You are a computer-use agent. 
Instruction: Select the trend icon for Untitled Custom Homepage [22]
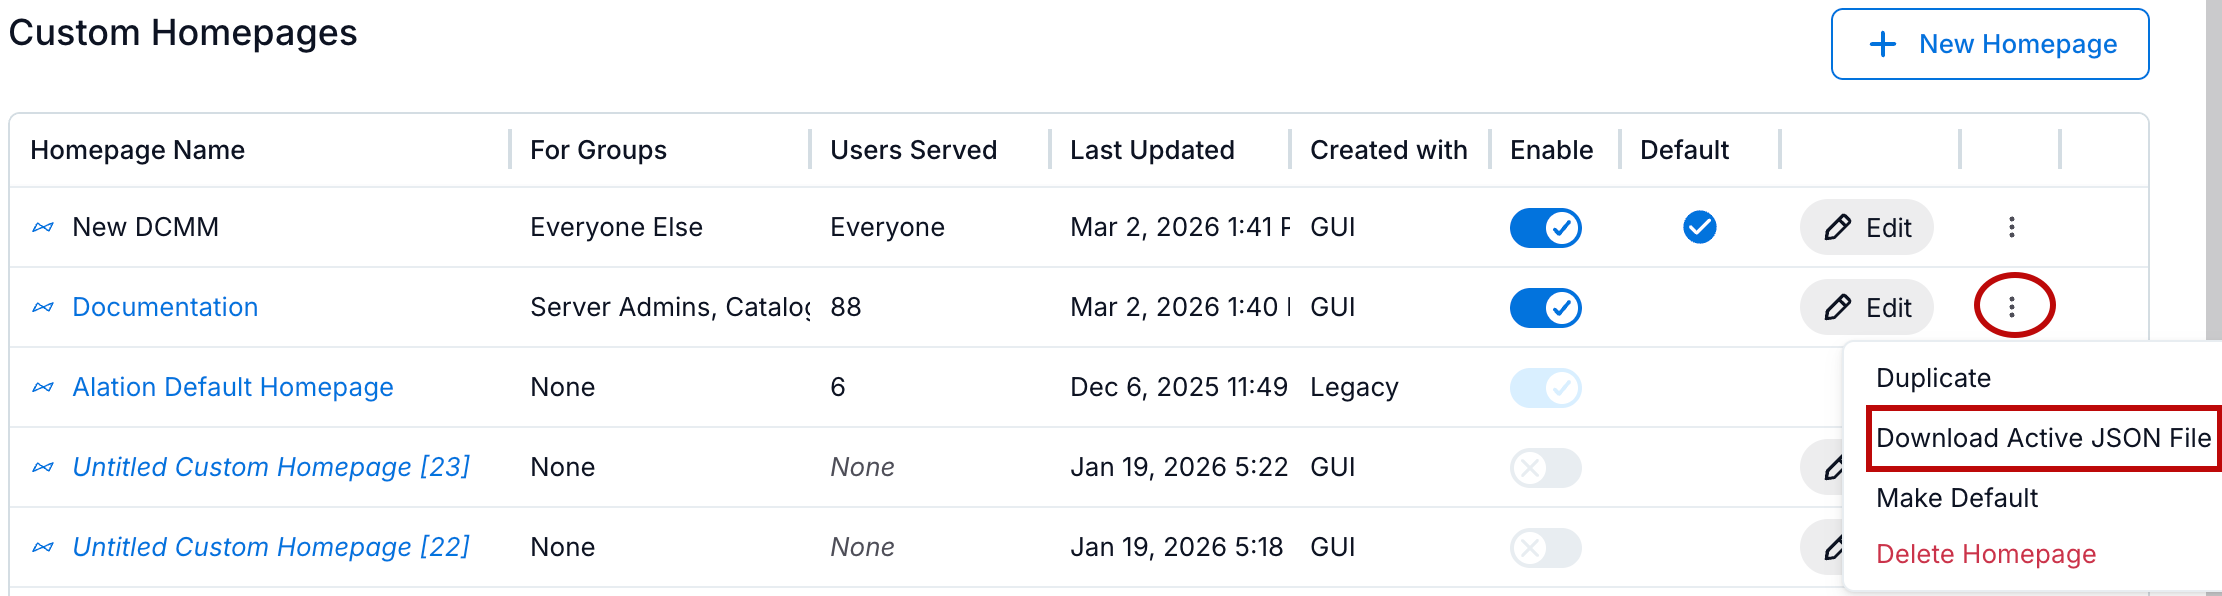point(42,547)
